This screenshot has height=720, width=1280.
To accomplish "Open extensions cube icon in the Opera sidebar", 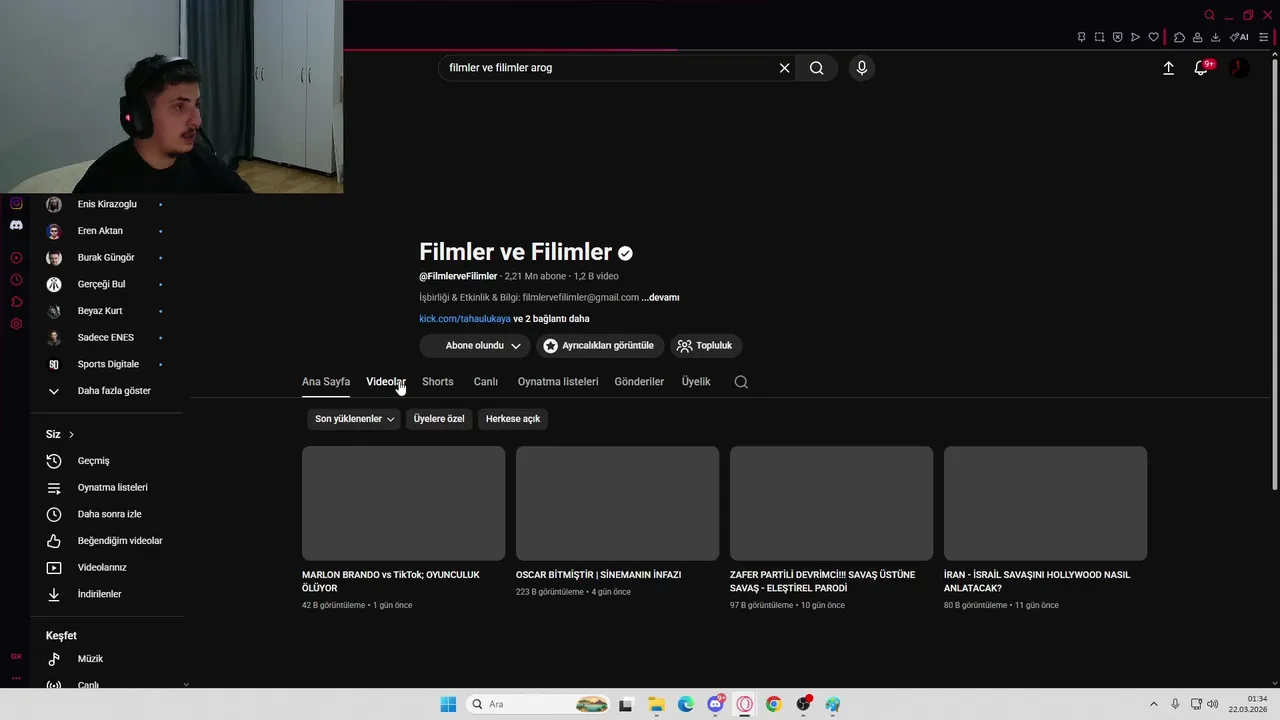I will click(x=16, y=302).
